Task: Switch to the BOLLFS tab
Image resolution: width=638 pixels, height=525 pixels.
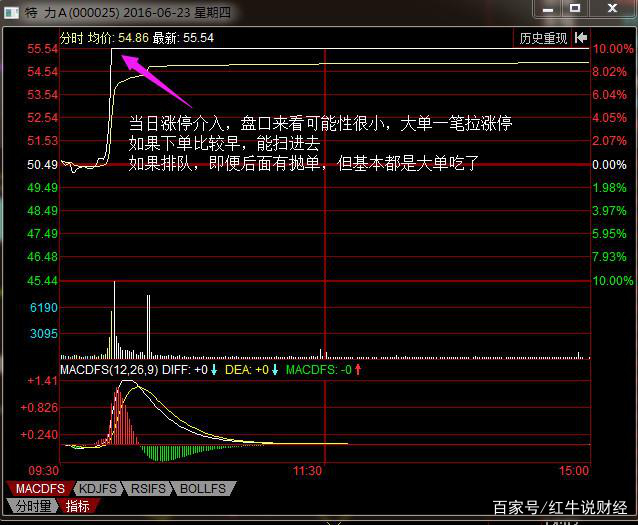Action: point(203,488)
